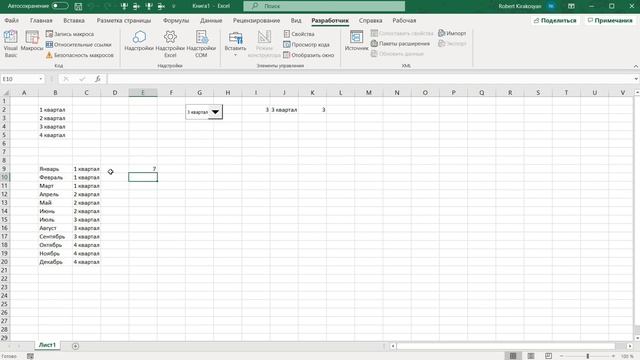
Task: Toggle the AutoSave switch
Action: pos(60,6)
